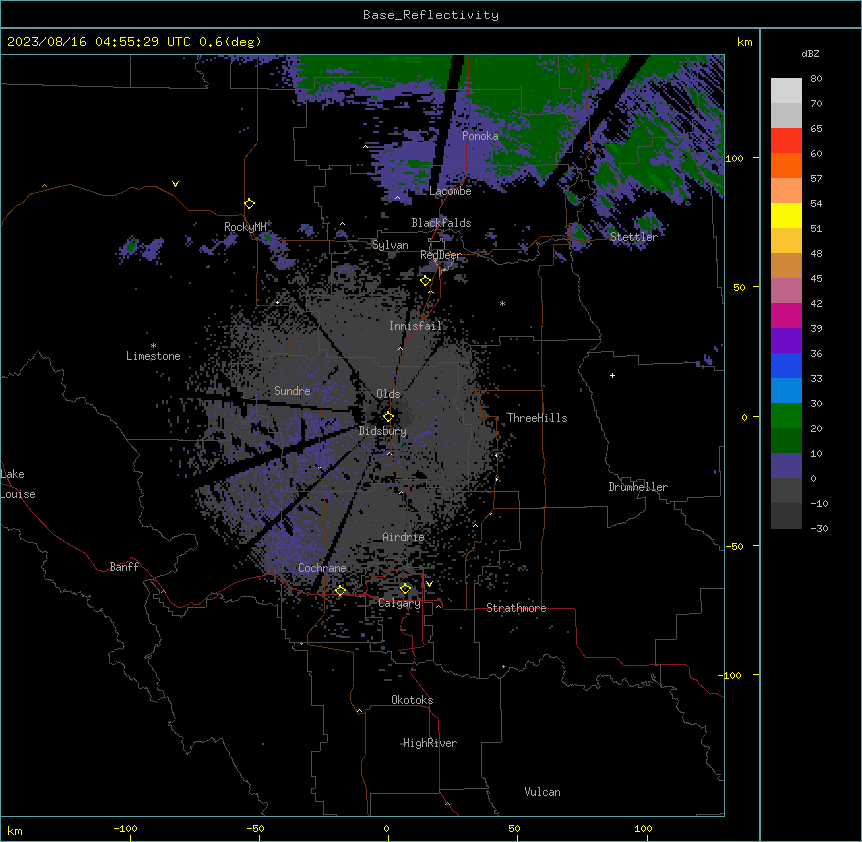Click the timestamp 2023/08/16 04:55:29 UTC
Viewport: 862px width, 842px height.
click(x=99, y=42)
